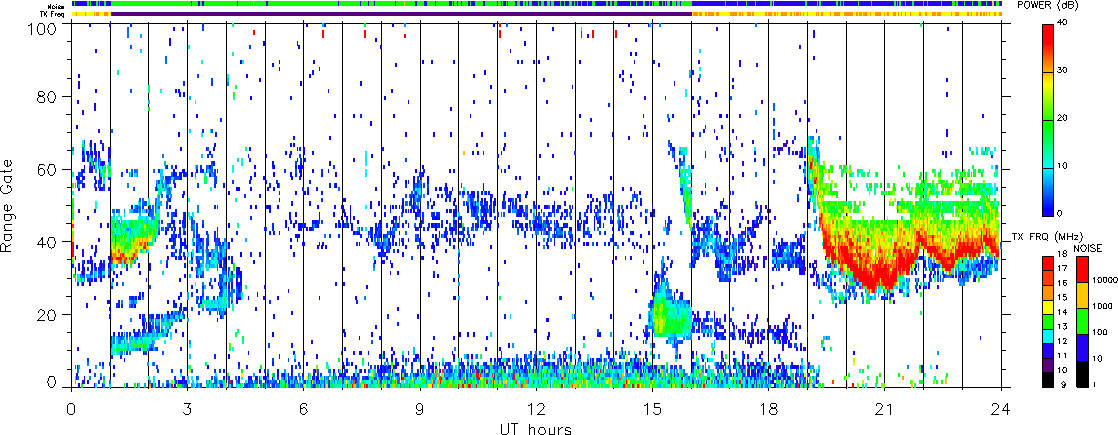Click the "9" tick on UT hours axis

(420, 409)
